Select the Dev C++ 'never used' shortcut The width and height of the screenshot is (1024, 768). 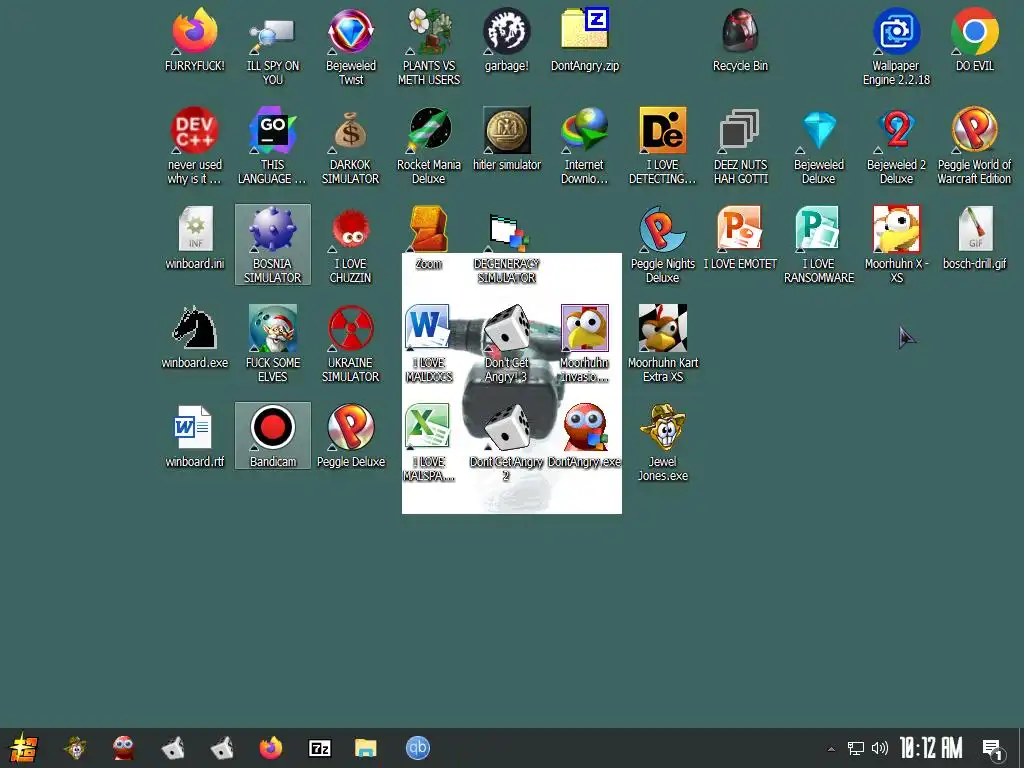195,145
